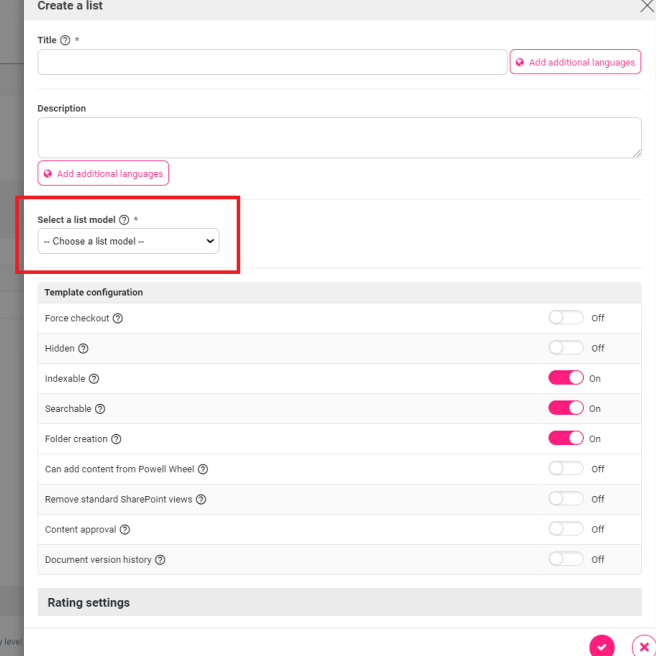Click the Document version history help icon
656x656 pixels.
pyautogui.click(x=160, y=560)
